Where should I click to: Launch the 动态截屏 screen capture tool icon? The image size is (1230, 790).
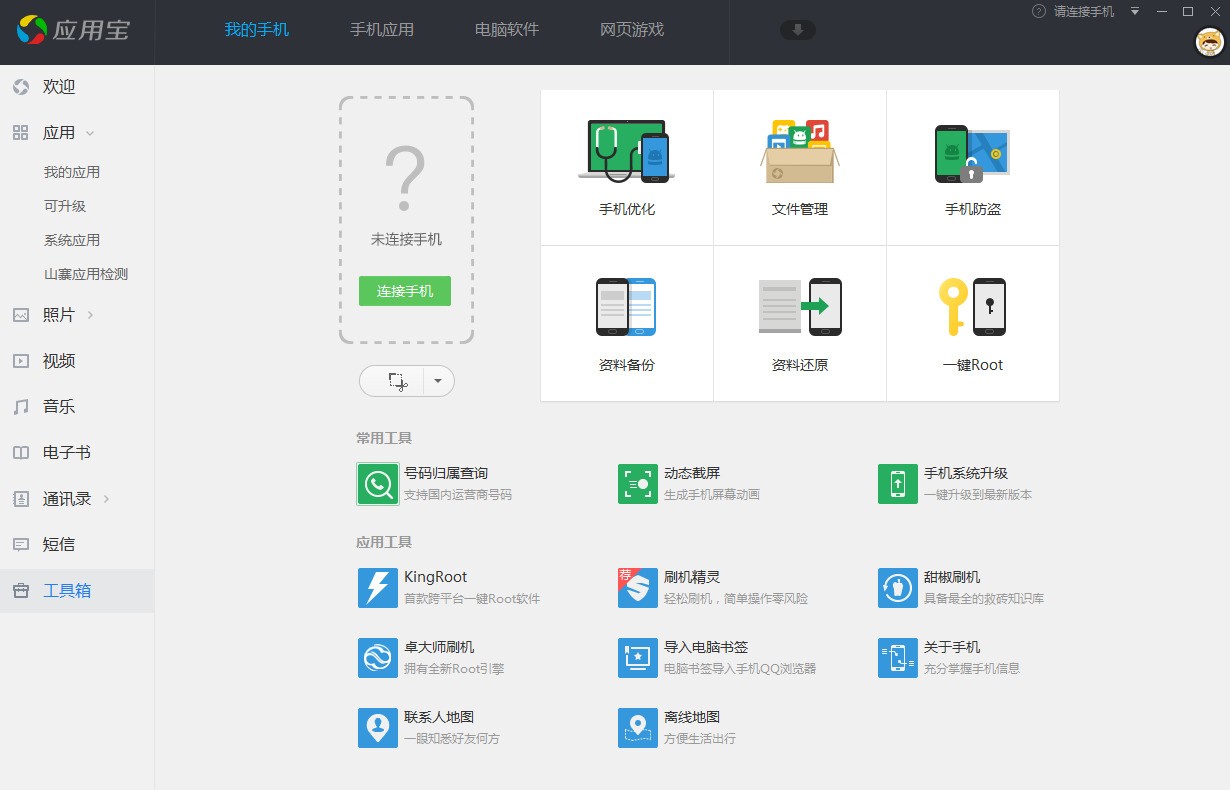coord(638,484)
